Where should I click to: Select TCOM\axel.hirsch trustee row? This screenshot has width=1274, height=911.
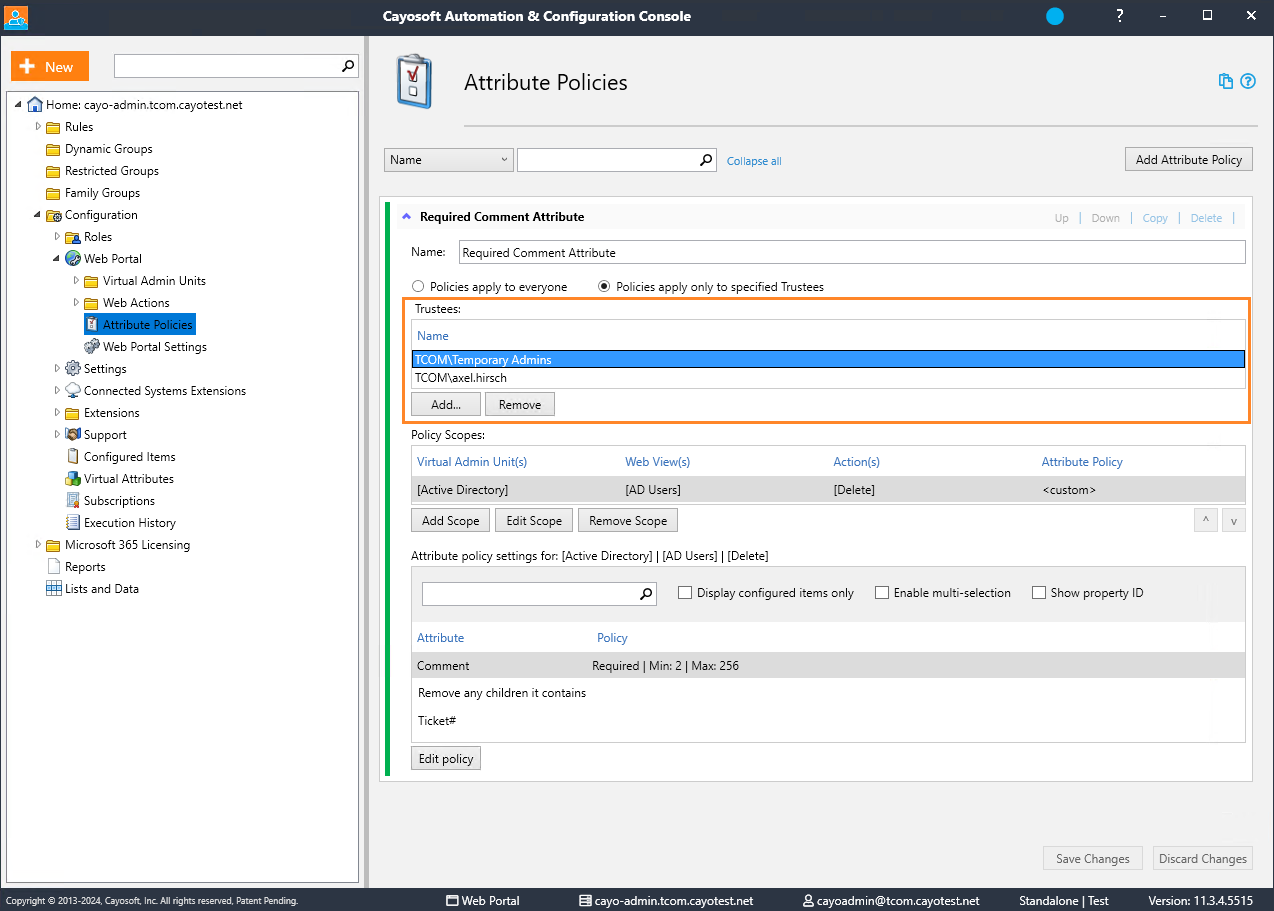pos(828,378)
